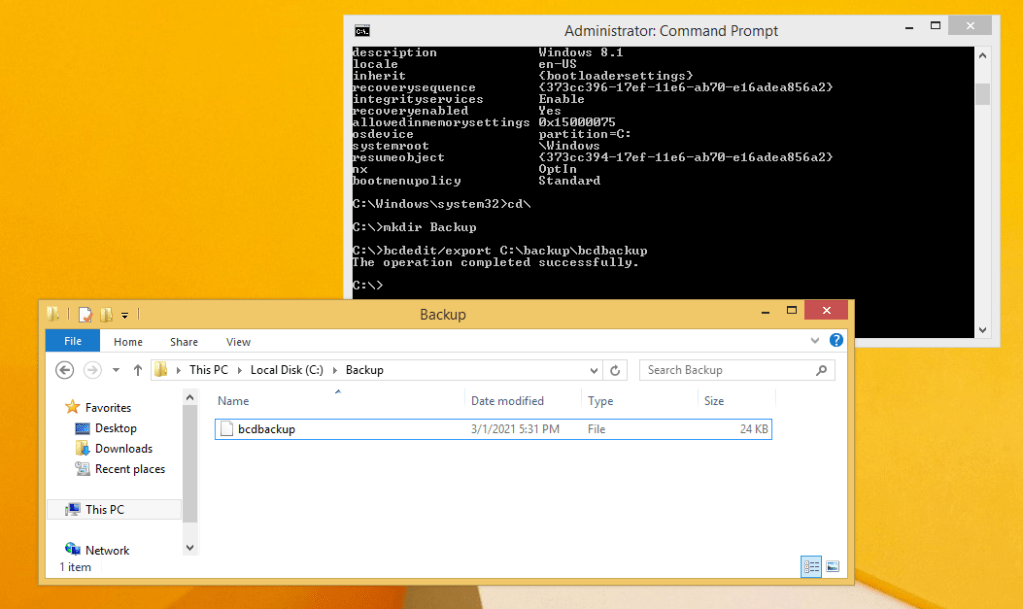Click the New Folder quick access icon
Screen dimensions: 1023x609
(106, 315)
